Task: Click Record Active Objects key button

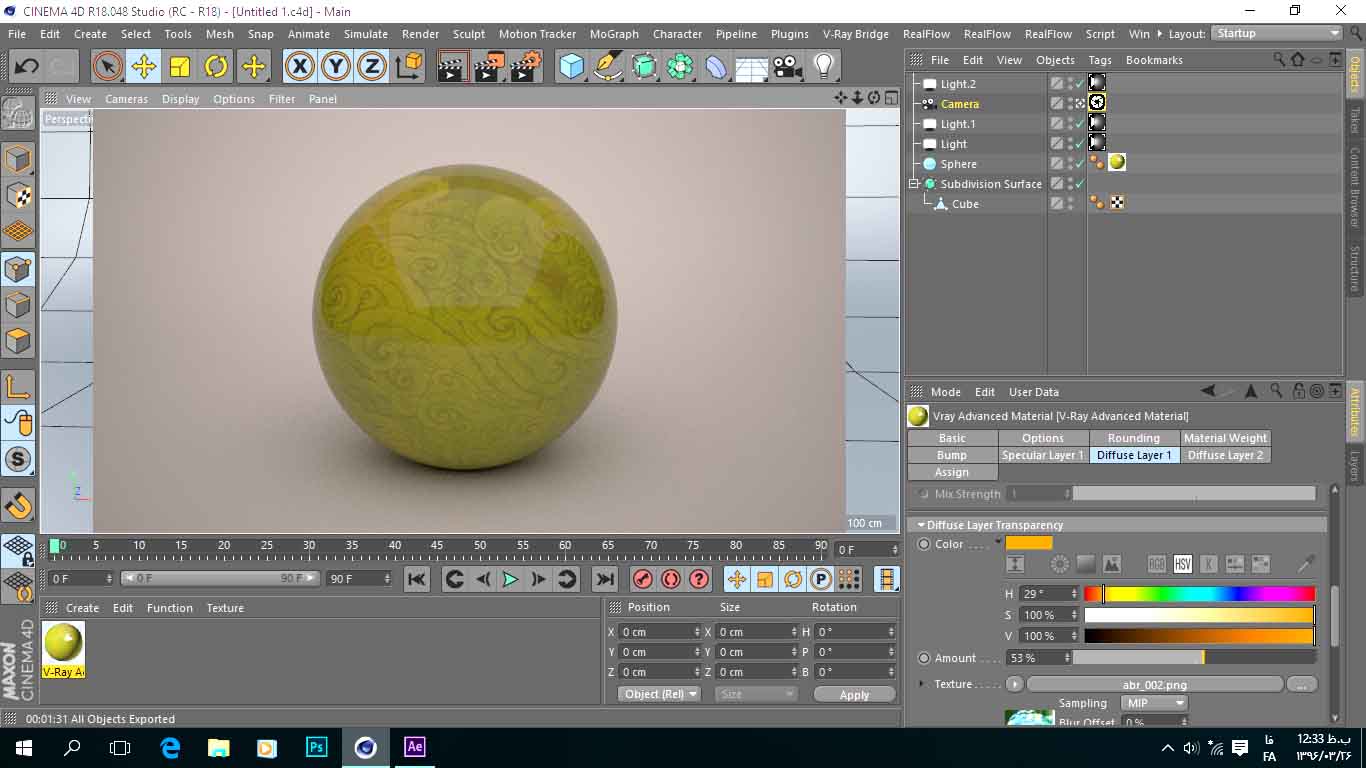Action: [642, 579]
